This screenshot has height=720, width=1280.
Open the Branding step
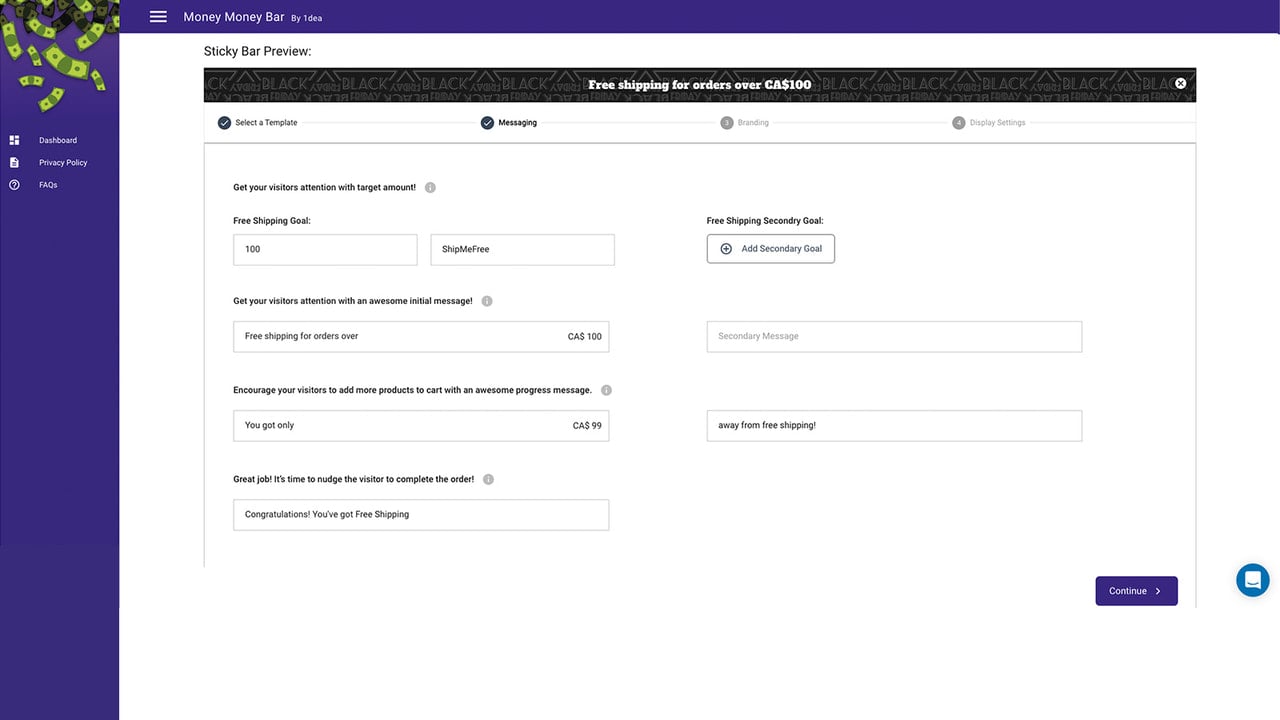(745, 123)
